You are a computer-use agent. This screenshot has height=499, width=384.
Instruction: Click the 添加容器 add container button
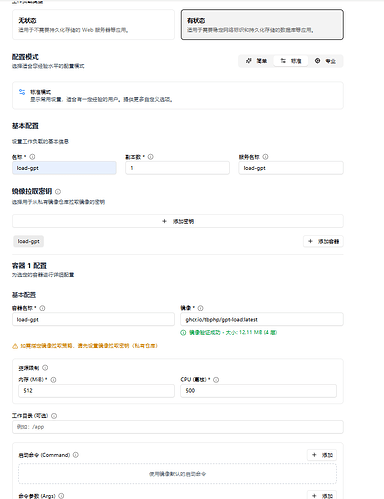point(323,241)
